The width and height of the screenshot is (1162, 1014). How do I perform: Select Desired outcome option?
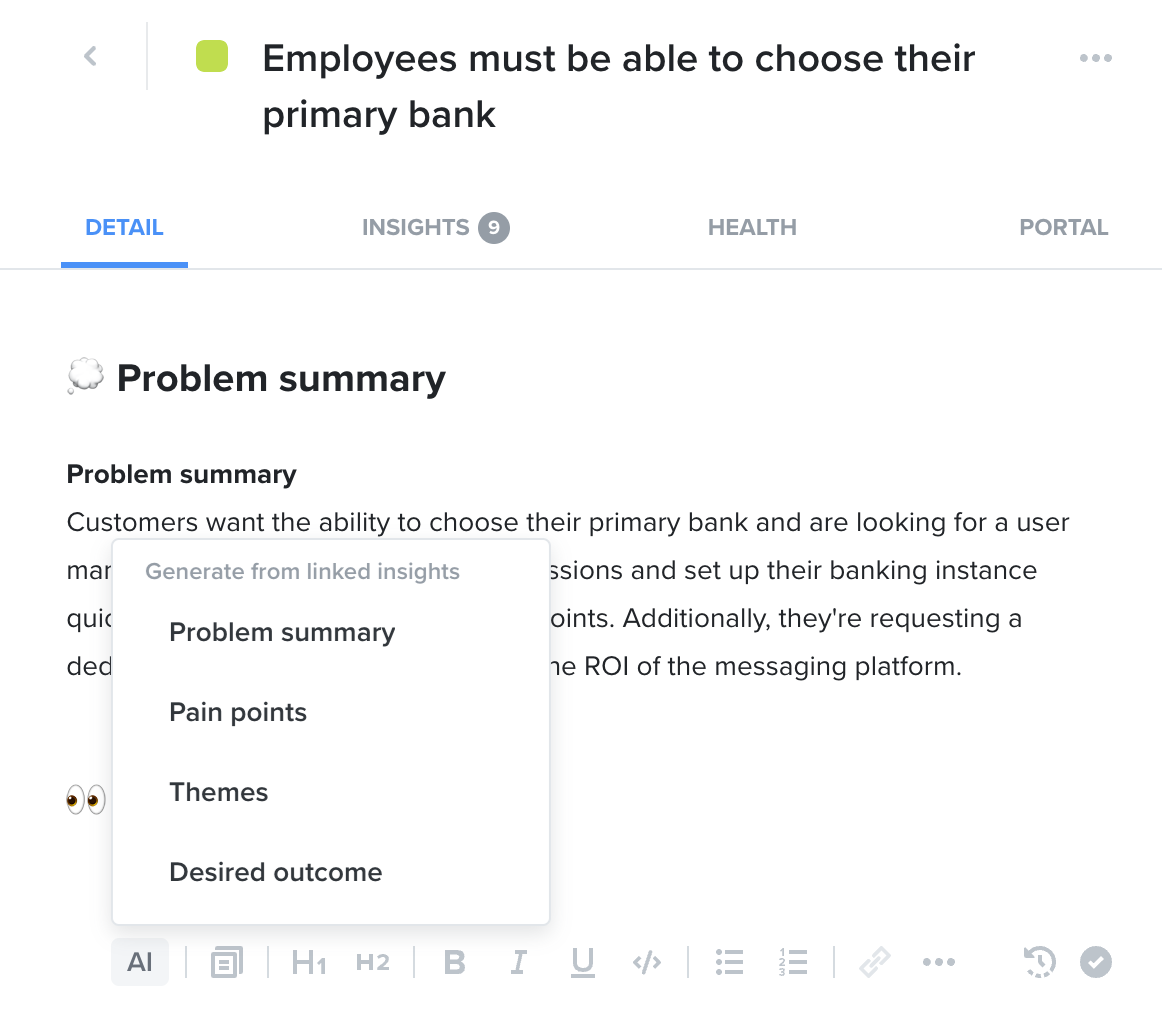[x=276, y=872]
